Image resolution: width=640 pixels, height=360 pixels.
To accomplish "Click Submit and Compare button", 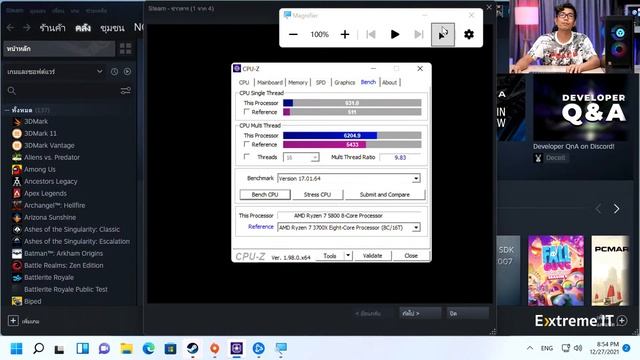I will pos(385,195).
